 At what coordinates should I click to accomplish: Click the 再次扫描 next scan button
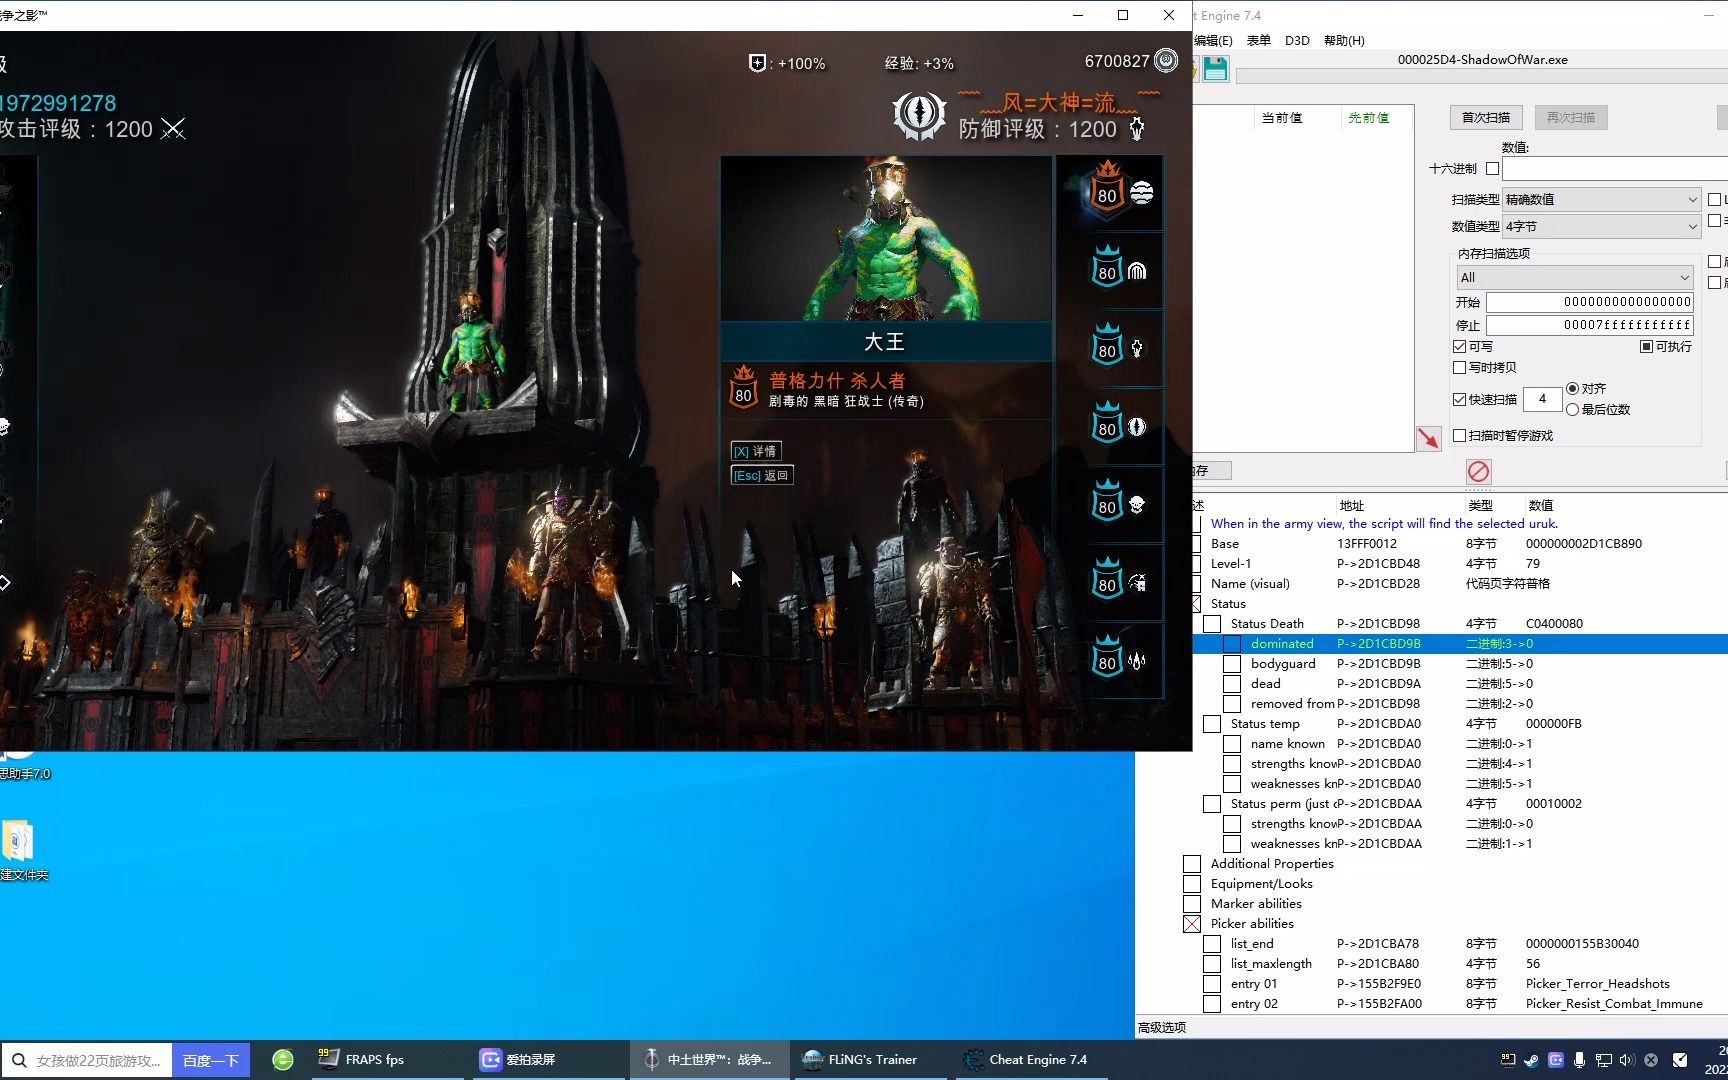click(x=1571, y=118)
